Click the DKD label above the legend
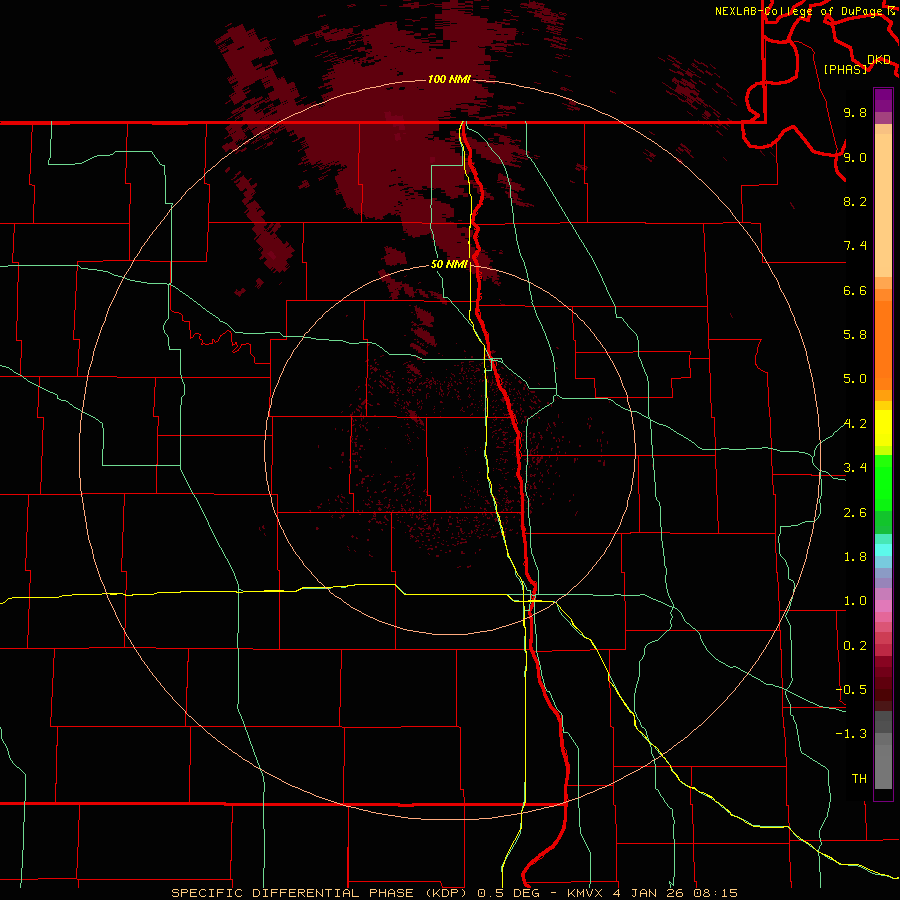This screenshot has width=900, height=900. click(879, 60)
